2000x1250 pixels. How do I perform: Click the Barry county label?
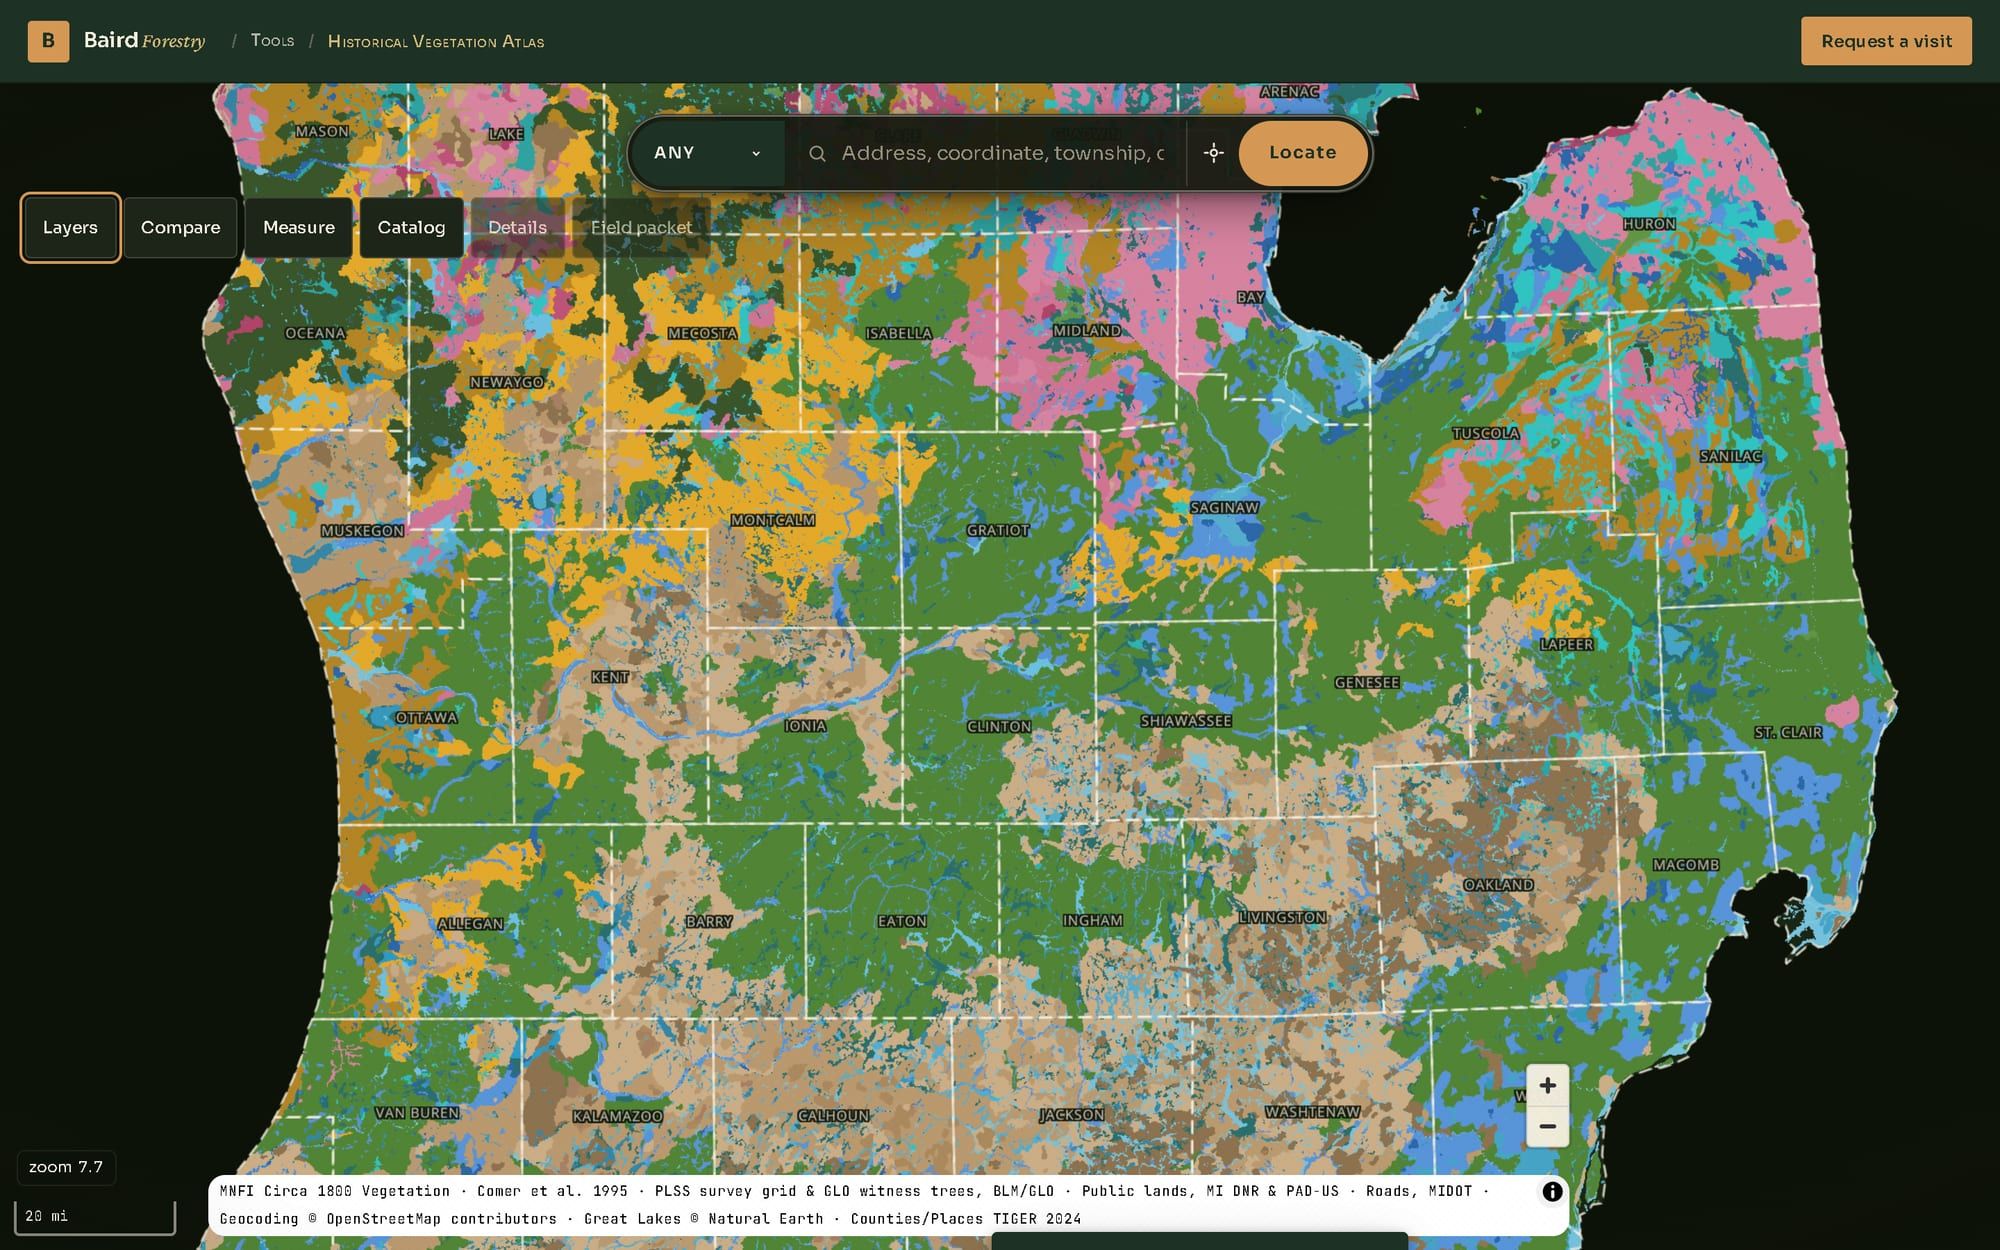(709, 921)
